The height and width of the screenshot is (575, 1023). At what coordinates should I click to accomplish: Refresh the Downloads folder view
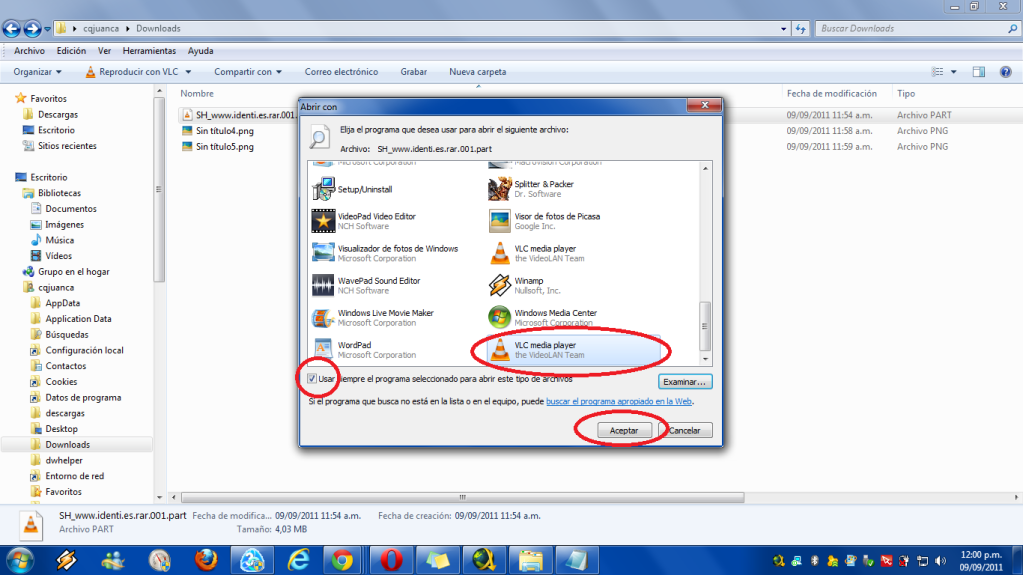801,29
